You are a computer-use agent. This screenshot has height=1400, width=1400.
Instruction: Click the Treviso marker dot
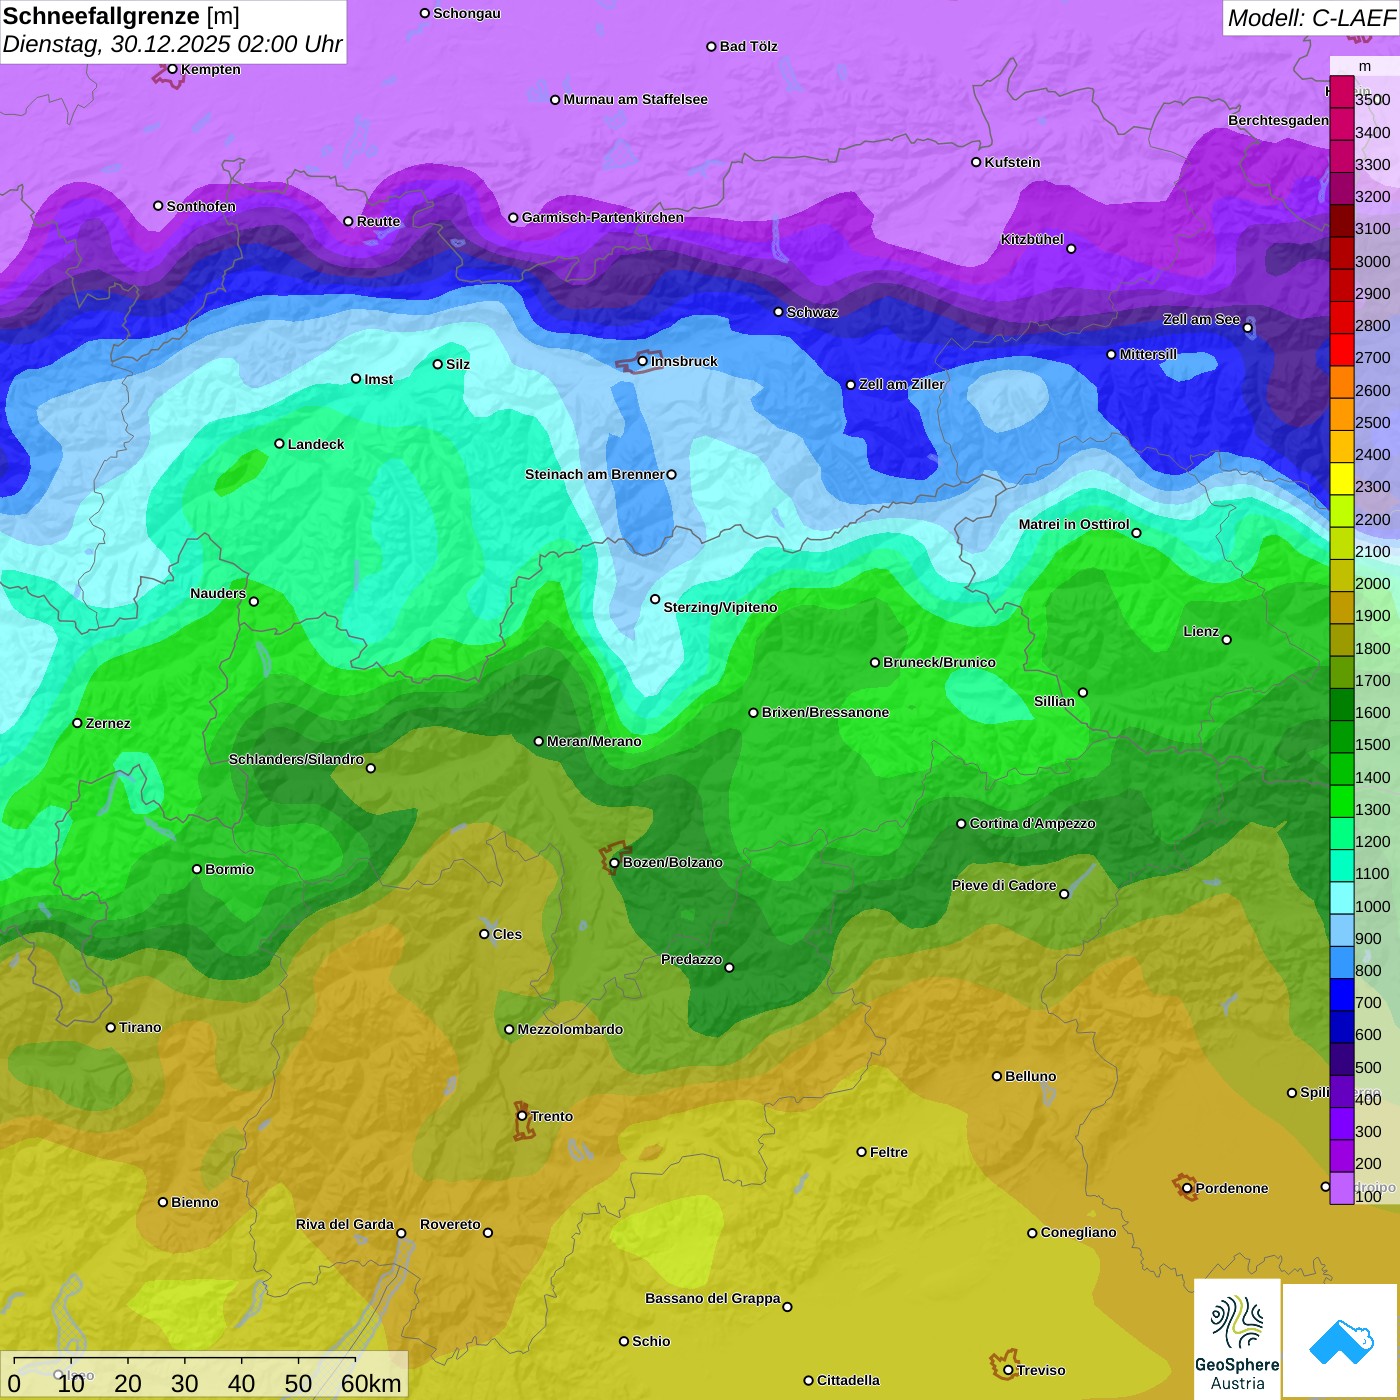coord(1008,1370)
